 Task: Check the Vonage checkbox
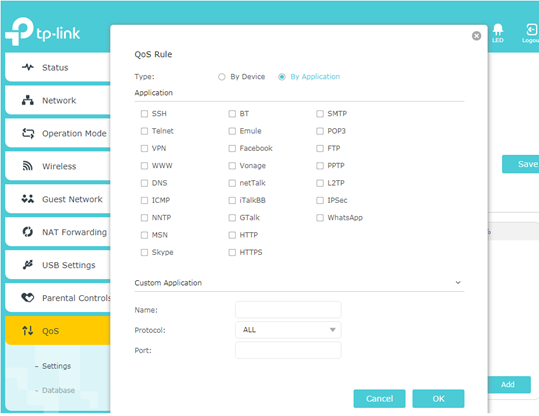coord(232,166)
